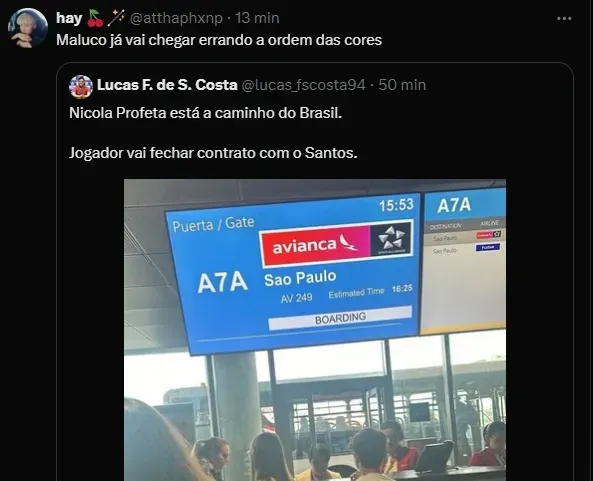The image size is (593, 481).
Task: Click the avianca logo in the photo
Action: point(315,245)
